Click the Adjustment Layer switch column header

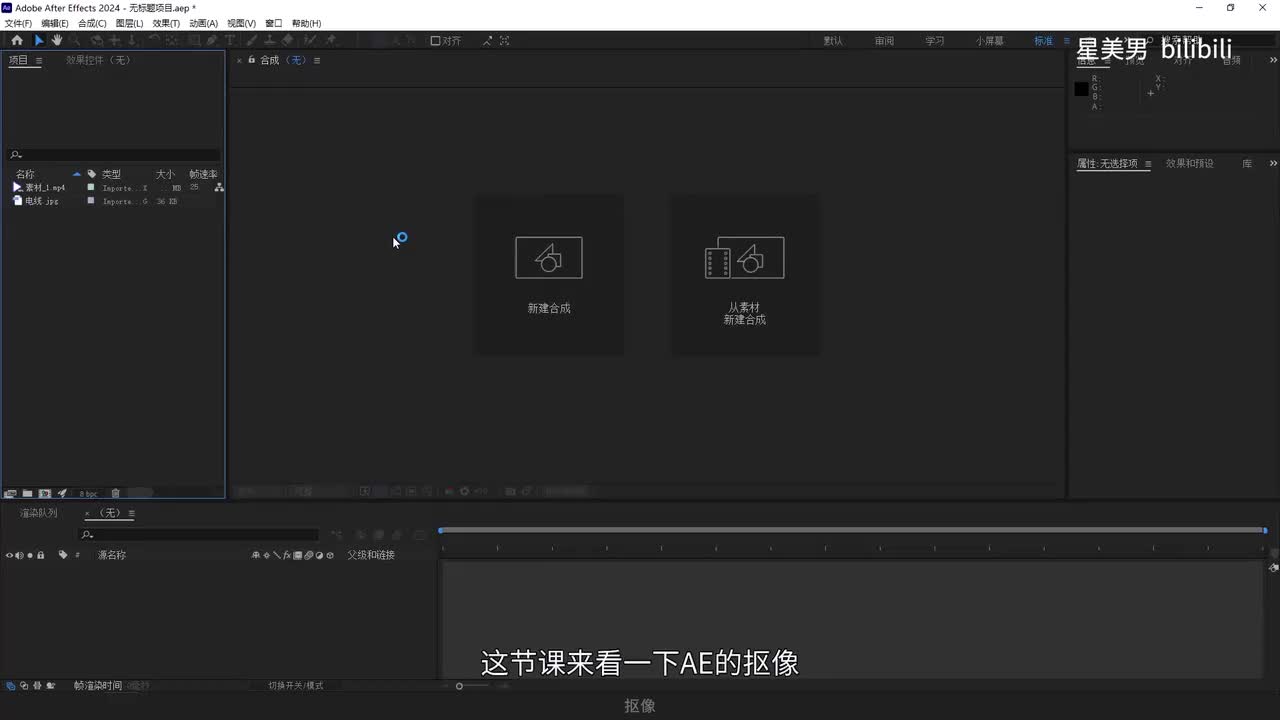319,555
